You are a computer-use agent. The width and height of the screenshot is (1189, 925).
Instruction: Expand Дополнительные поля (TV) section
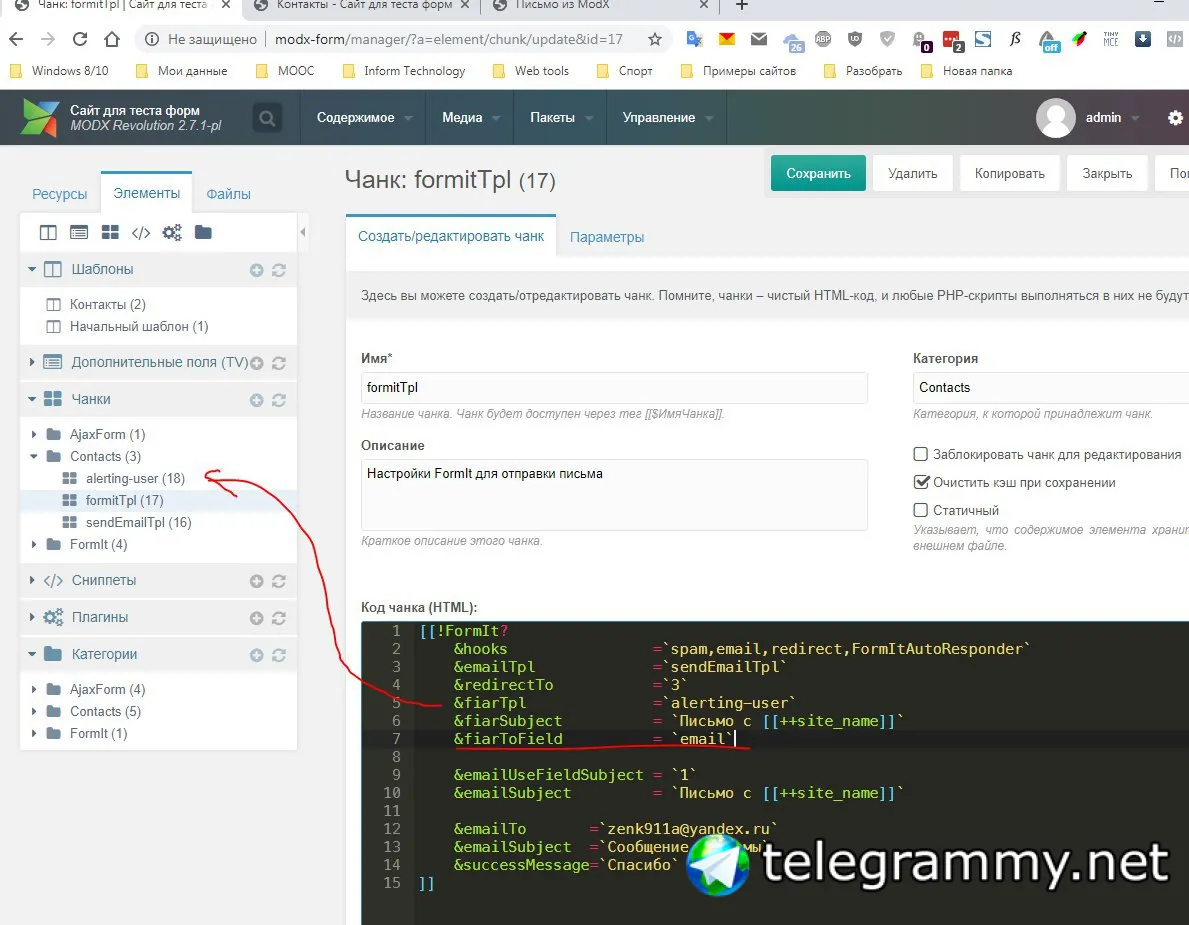coord(32,362)
